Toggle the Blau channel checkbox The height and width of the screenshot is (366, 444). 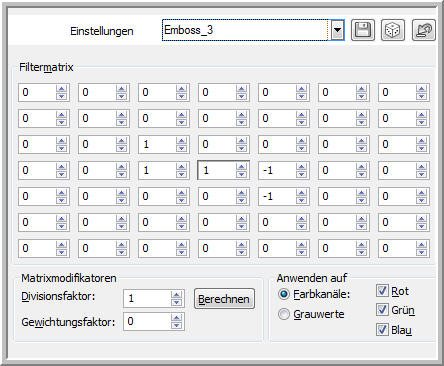[382, 329]
